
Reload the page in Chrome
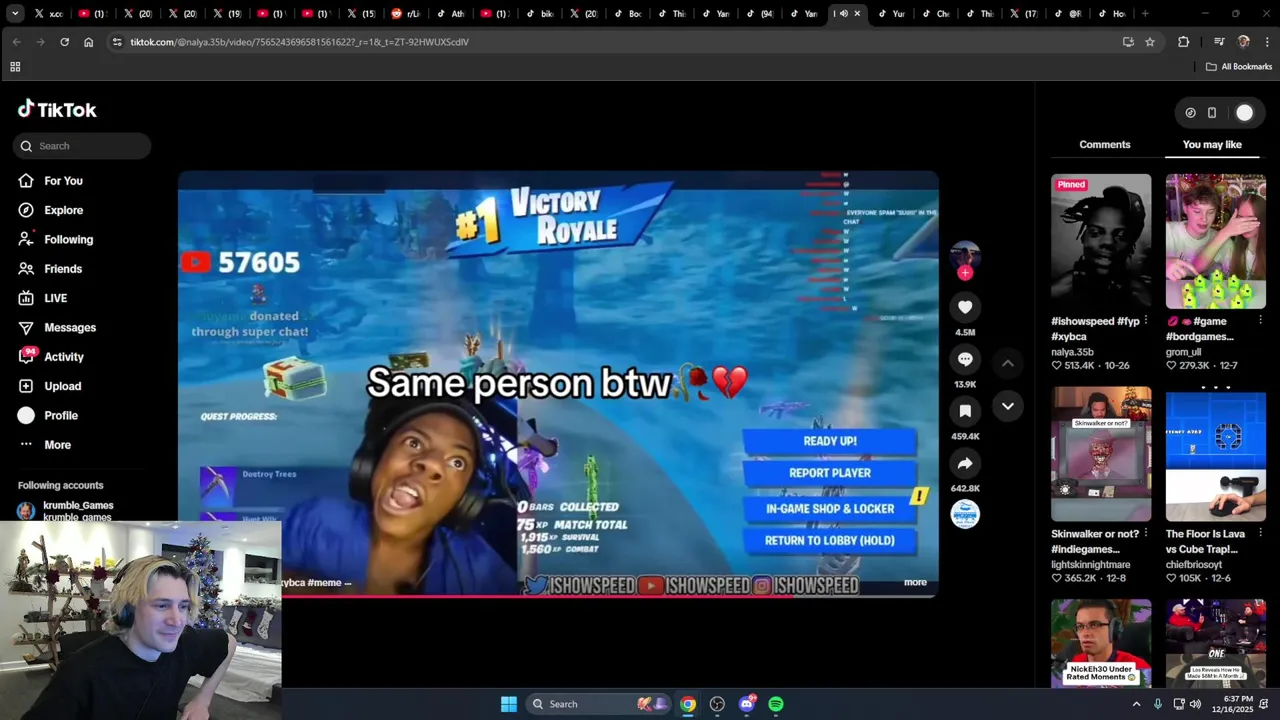point(64,42)
